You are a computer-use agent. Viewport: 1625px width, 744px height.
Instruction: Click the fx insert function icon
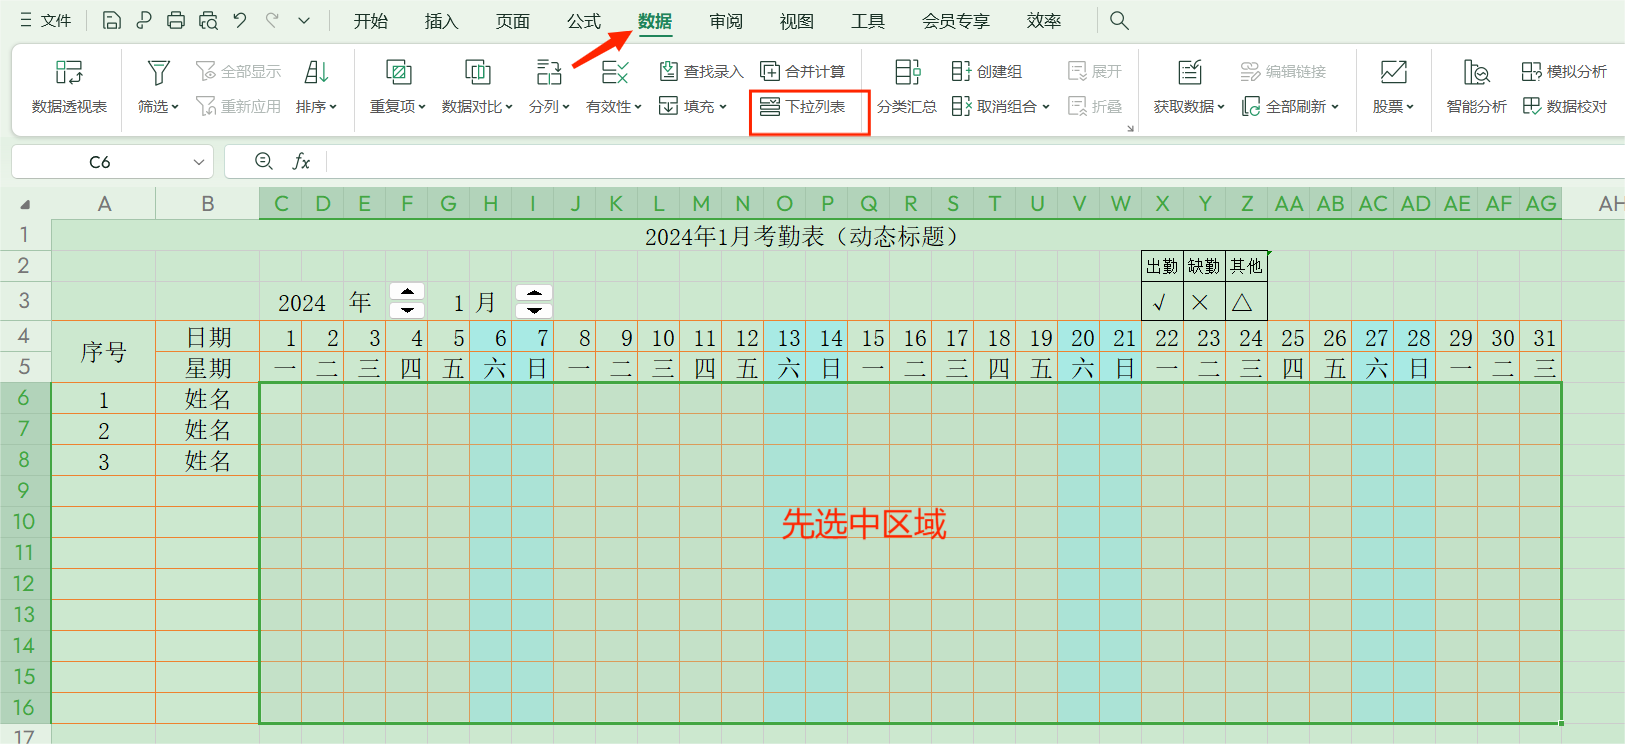[301, 161]
